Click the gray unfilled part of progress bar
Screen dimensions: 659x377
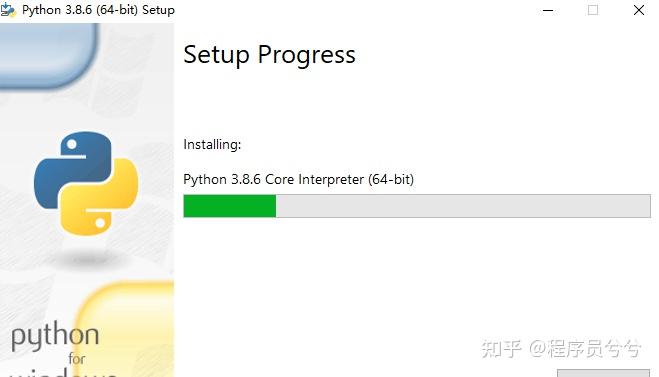[463, 206]
